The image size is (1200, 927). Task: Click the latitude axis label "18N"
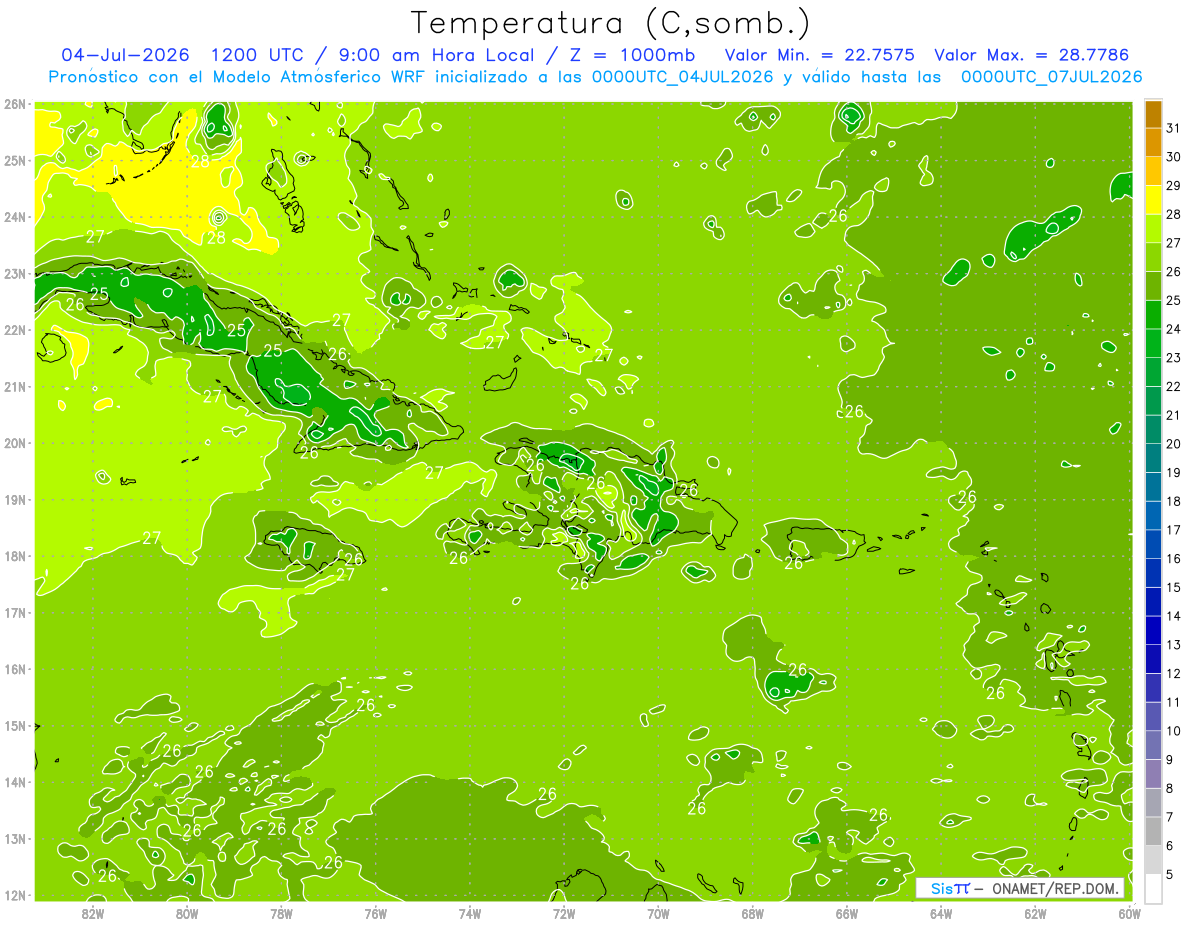click(x=15, y=556)
